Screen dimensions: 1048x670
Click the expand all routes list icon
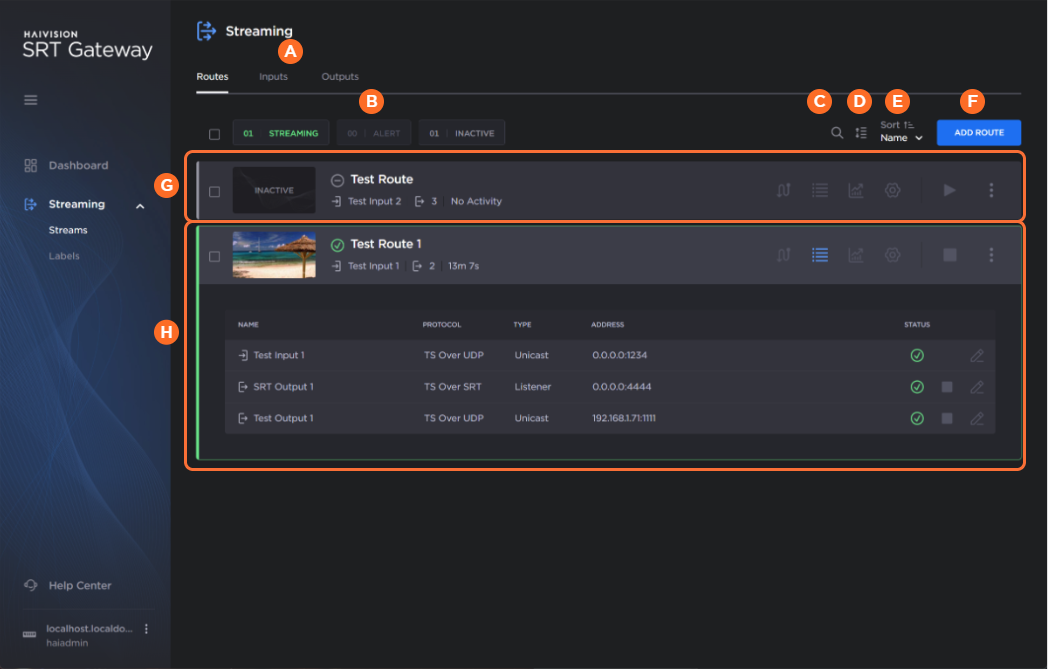pos(861,133)
